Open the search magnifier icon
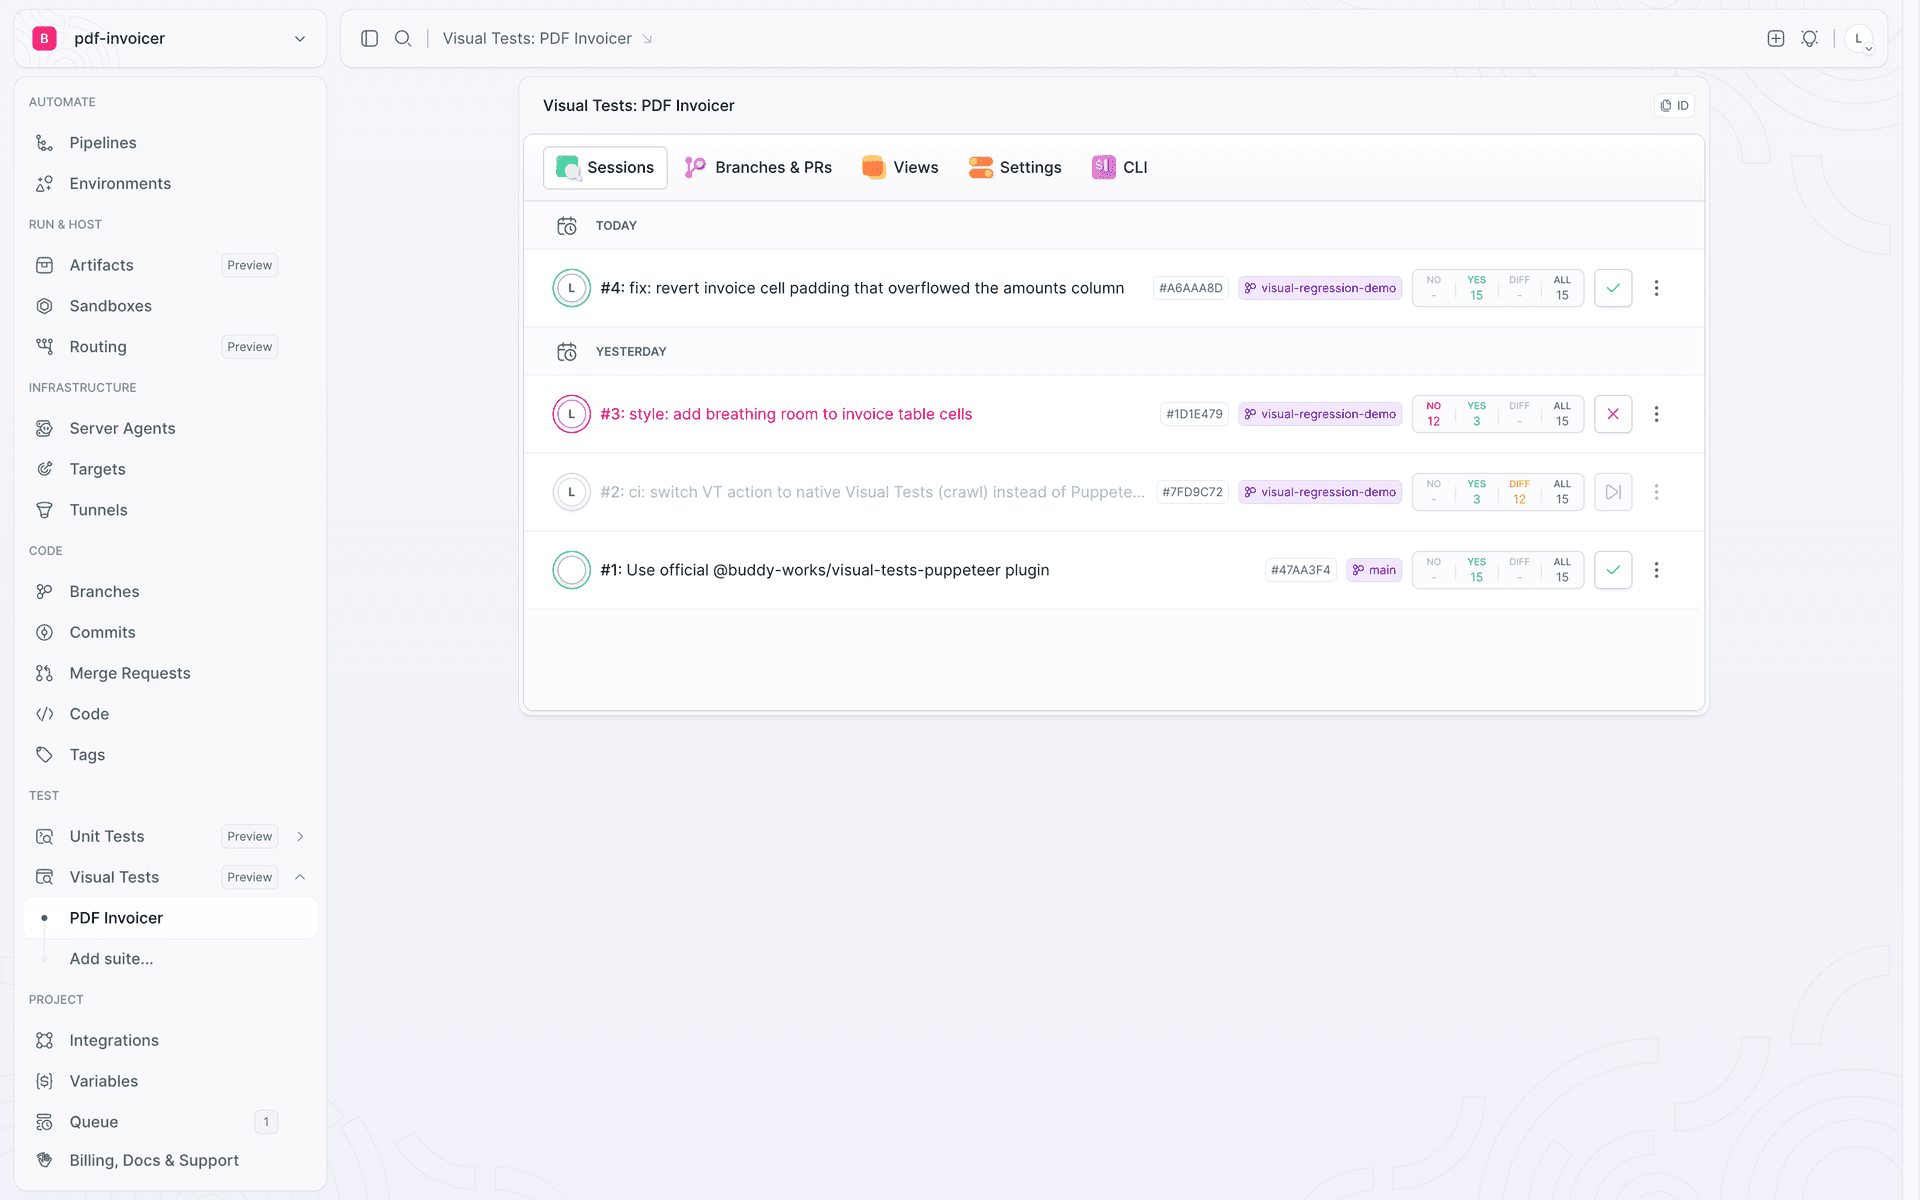The width and height of the screenshot is (1920, 1200). 403,38
